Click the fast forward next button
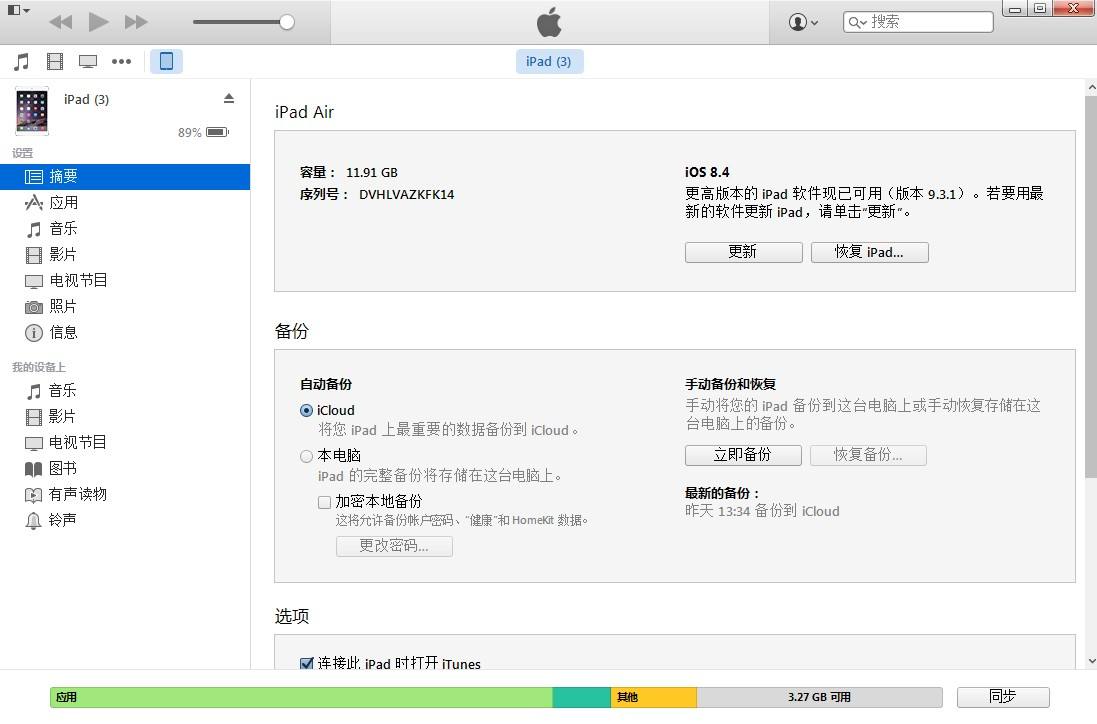The image size is (1097, 724). 136,22
